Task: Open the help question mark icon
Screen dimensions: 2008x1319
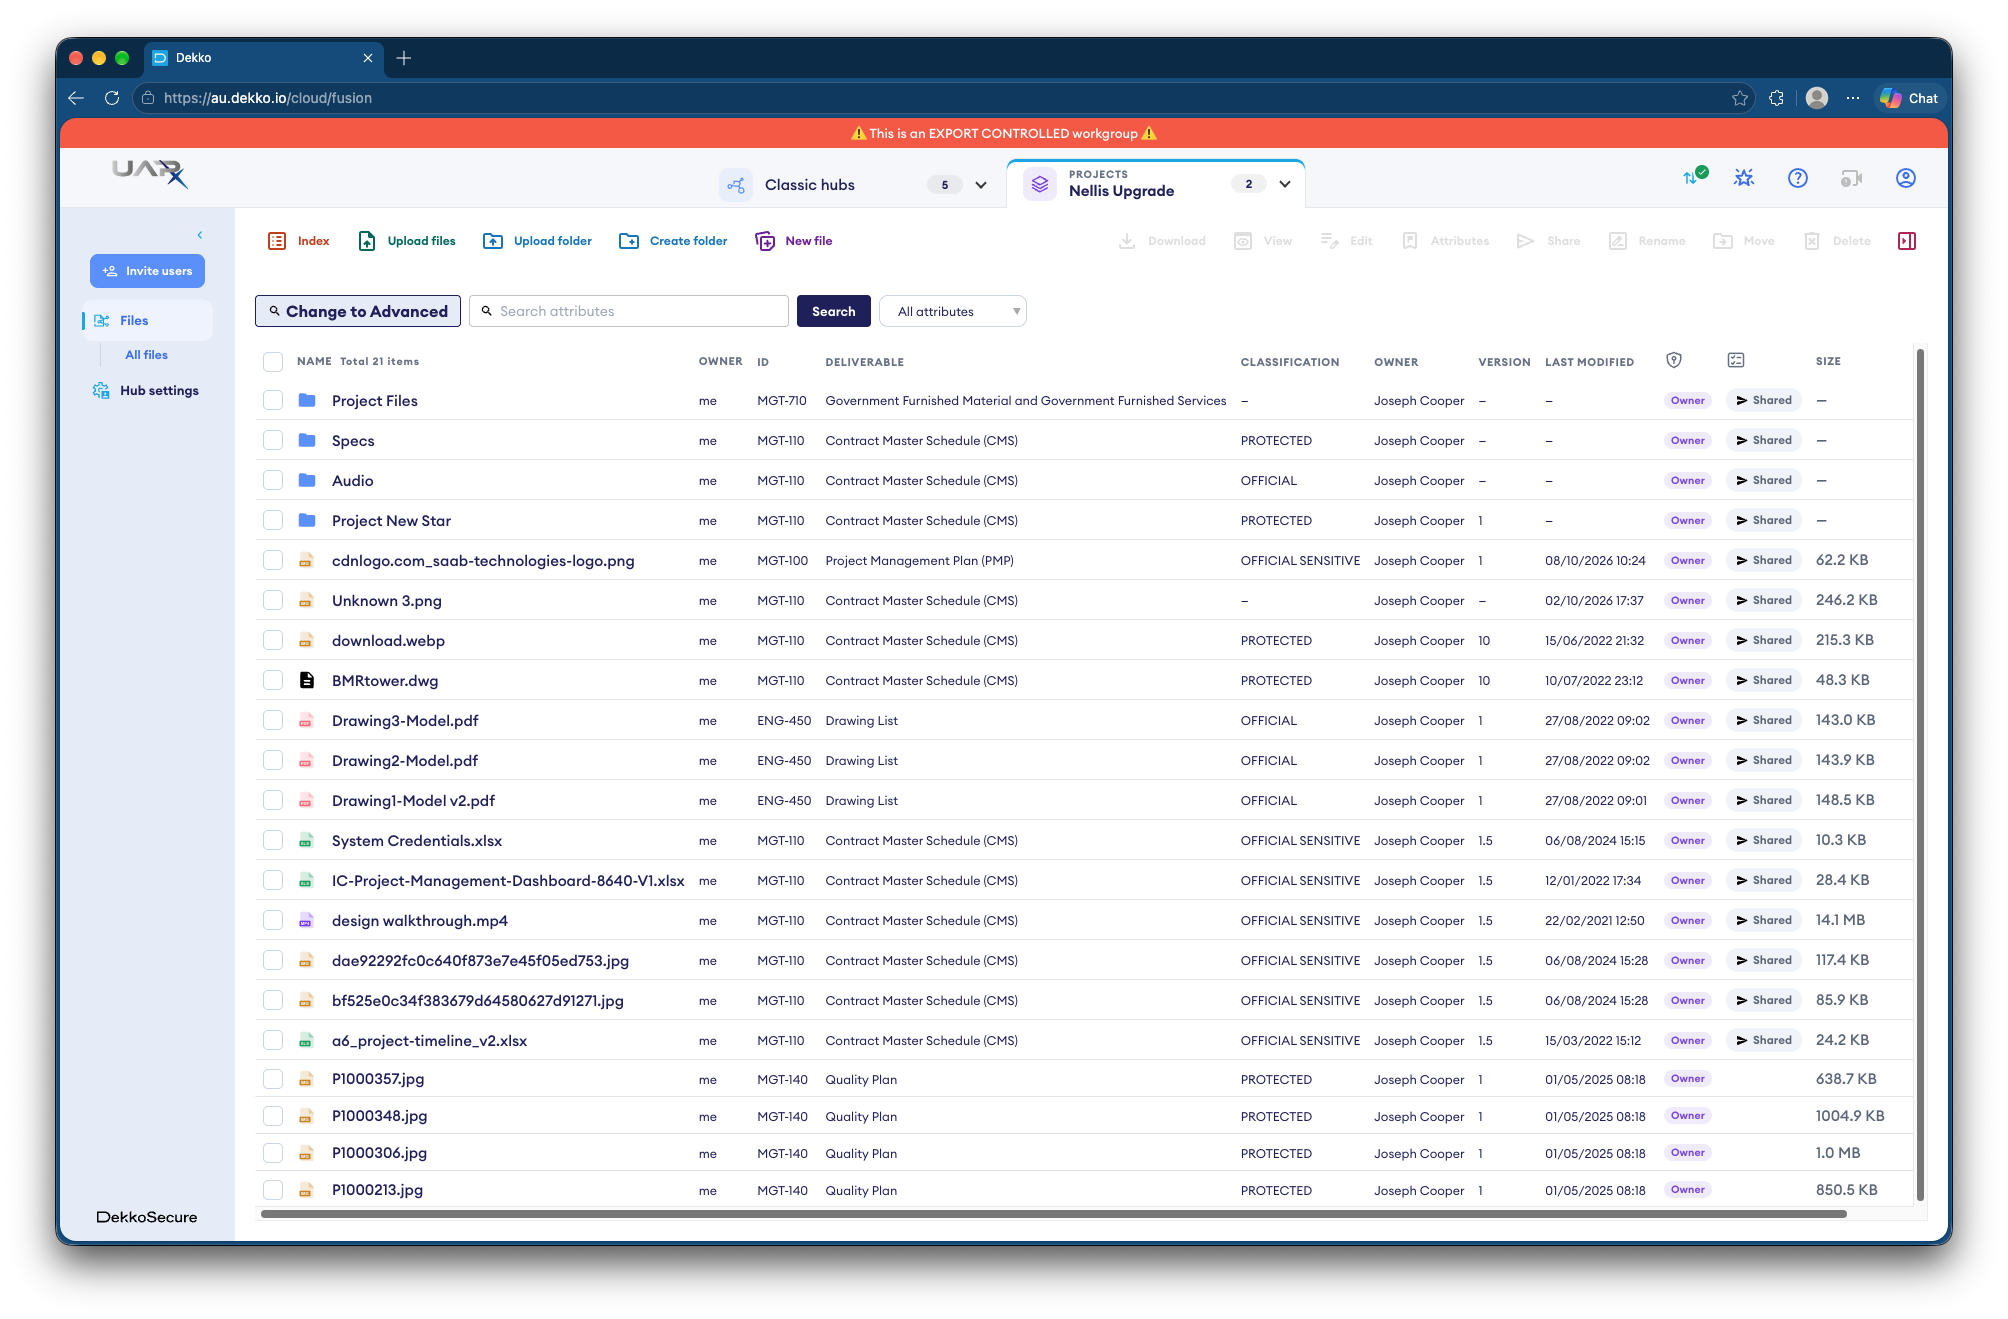Action: pos(1798,178)
